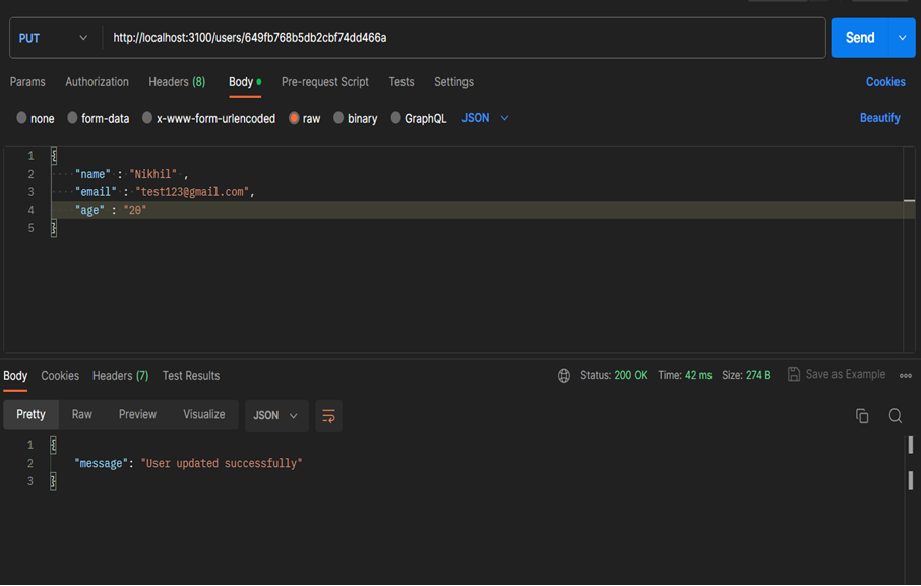Open the request Headers (8) tab
921x586 pixels.
point(177,82)
